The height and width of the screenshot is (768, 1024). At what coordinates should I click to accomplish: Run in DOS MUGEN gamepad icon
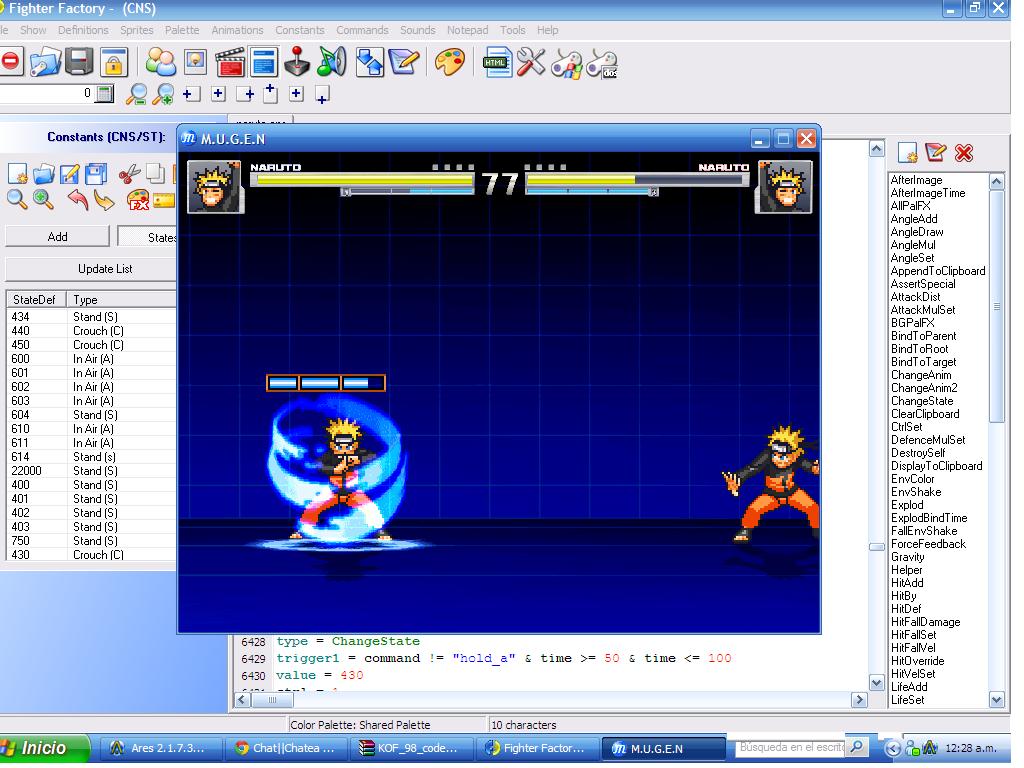601,64
